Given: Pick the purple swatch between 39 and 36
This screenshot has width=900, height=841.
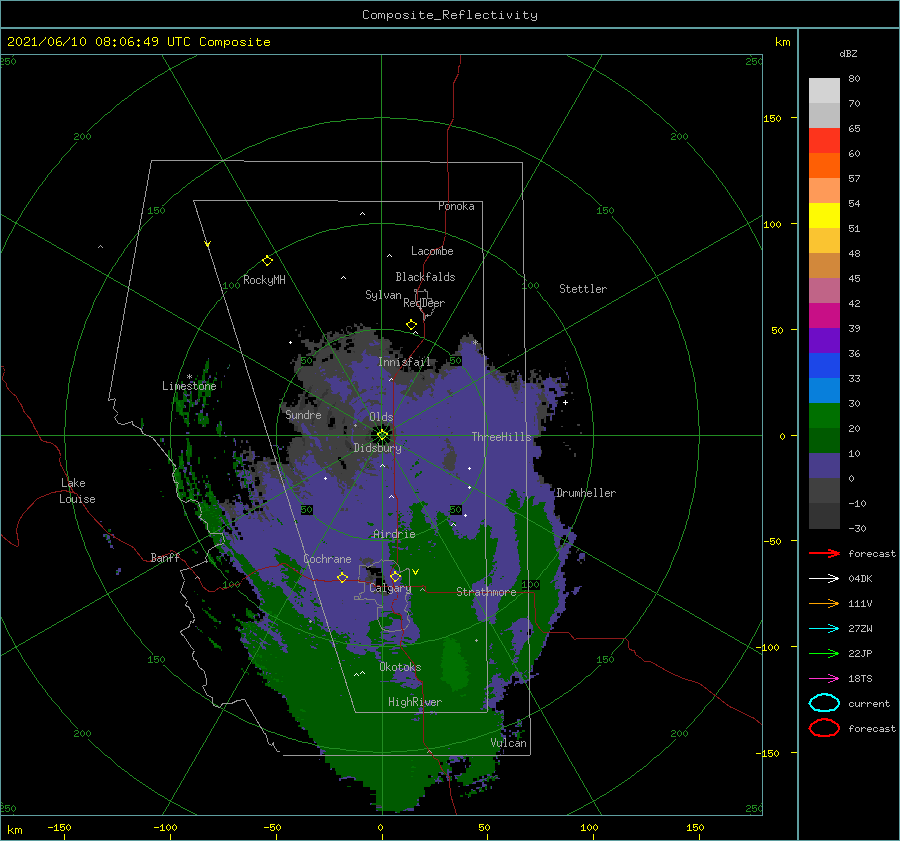Looking at the screenshot, I should pos(824,341).
